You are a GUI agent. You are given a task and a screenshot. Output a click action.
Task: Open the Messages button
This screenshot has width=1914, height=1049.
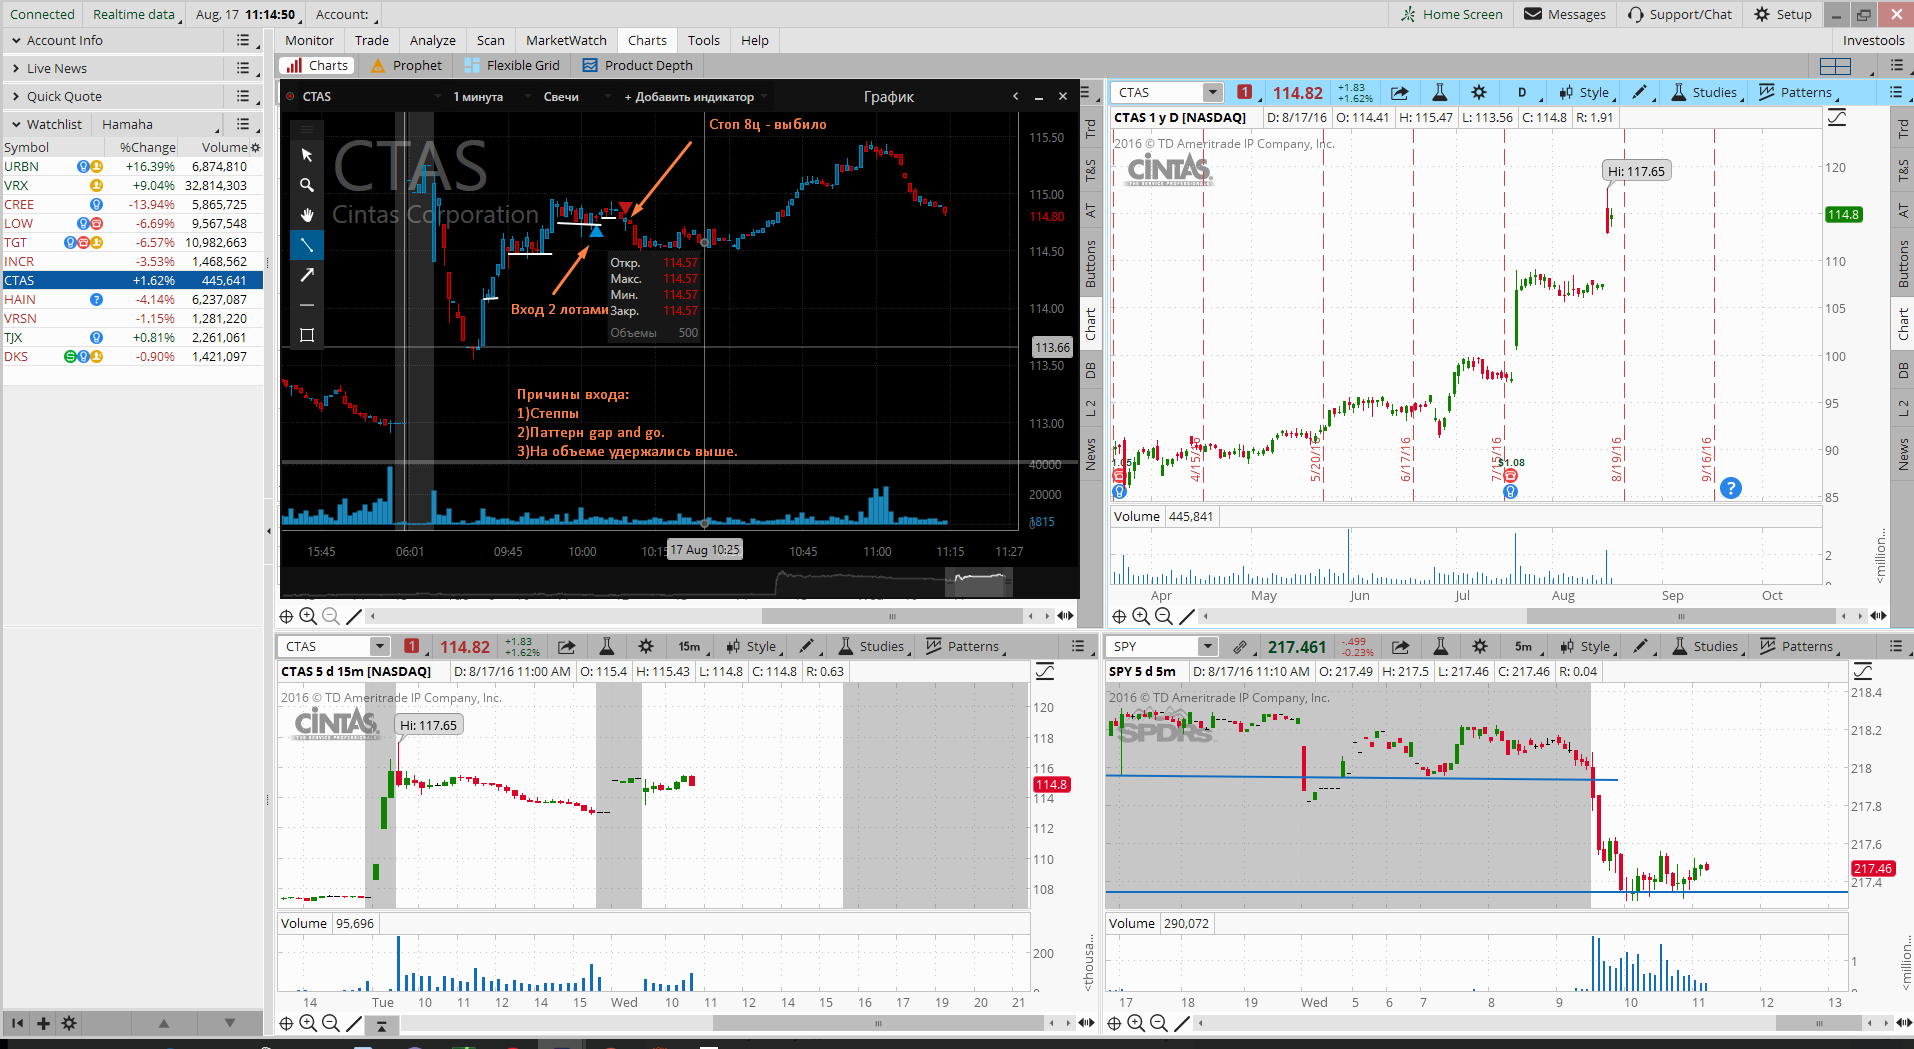click(1565, 15)
